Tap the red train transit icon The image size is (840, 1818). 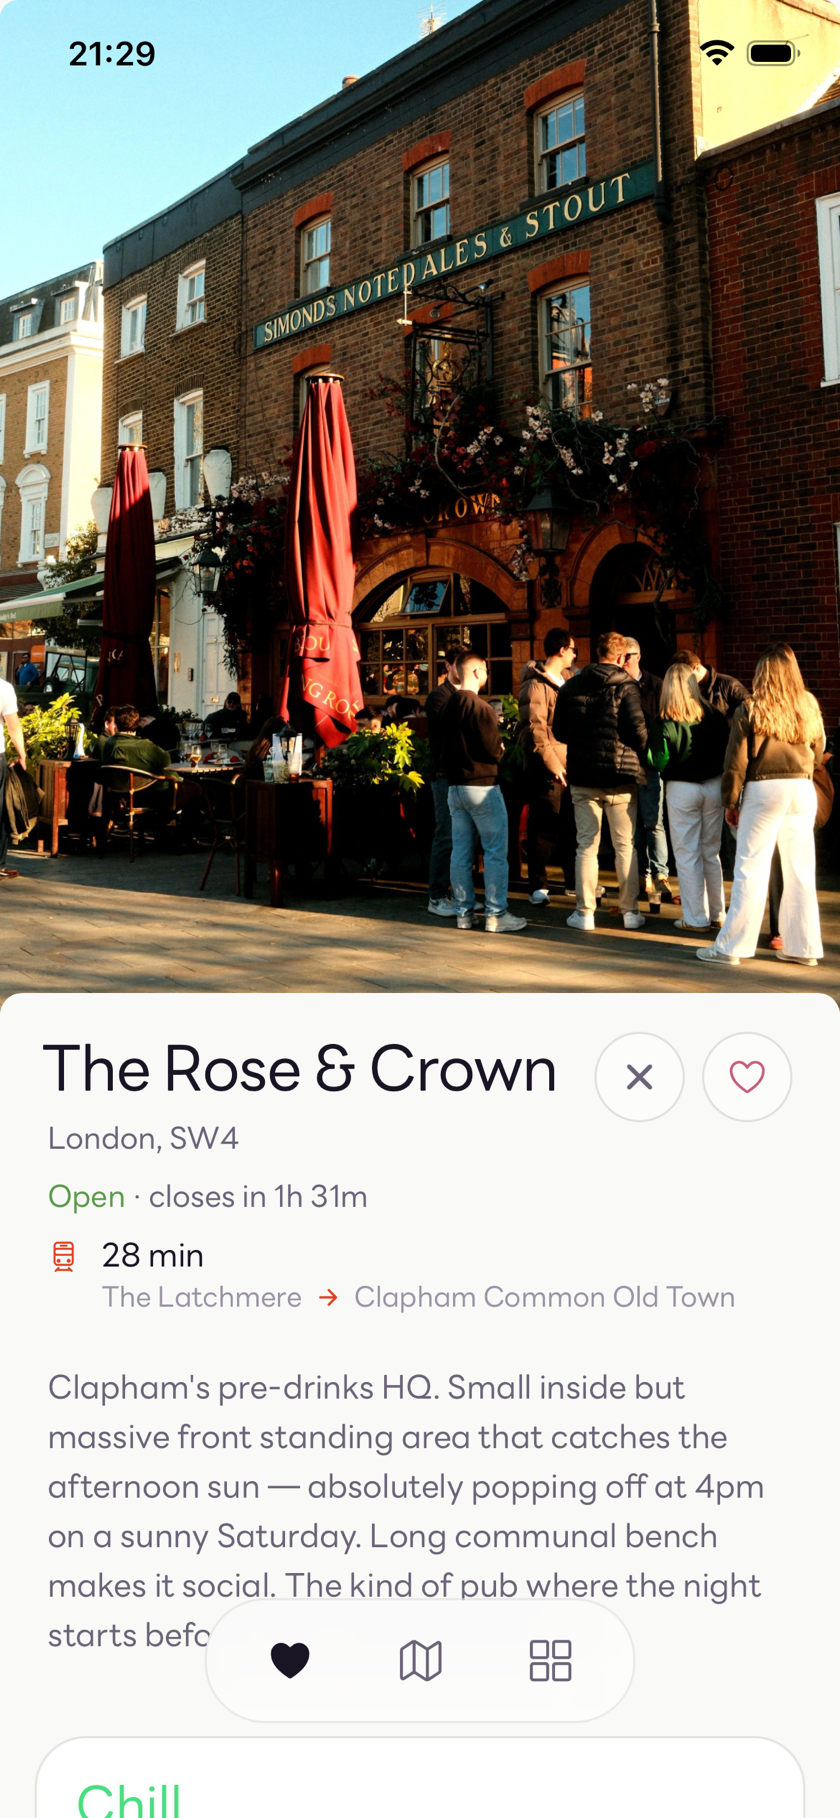[64, 1256]
